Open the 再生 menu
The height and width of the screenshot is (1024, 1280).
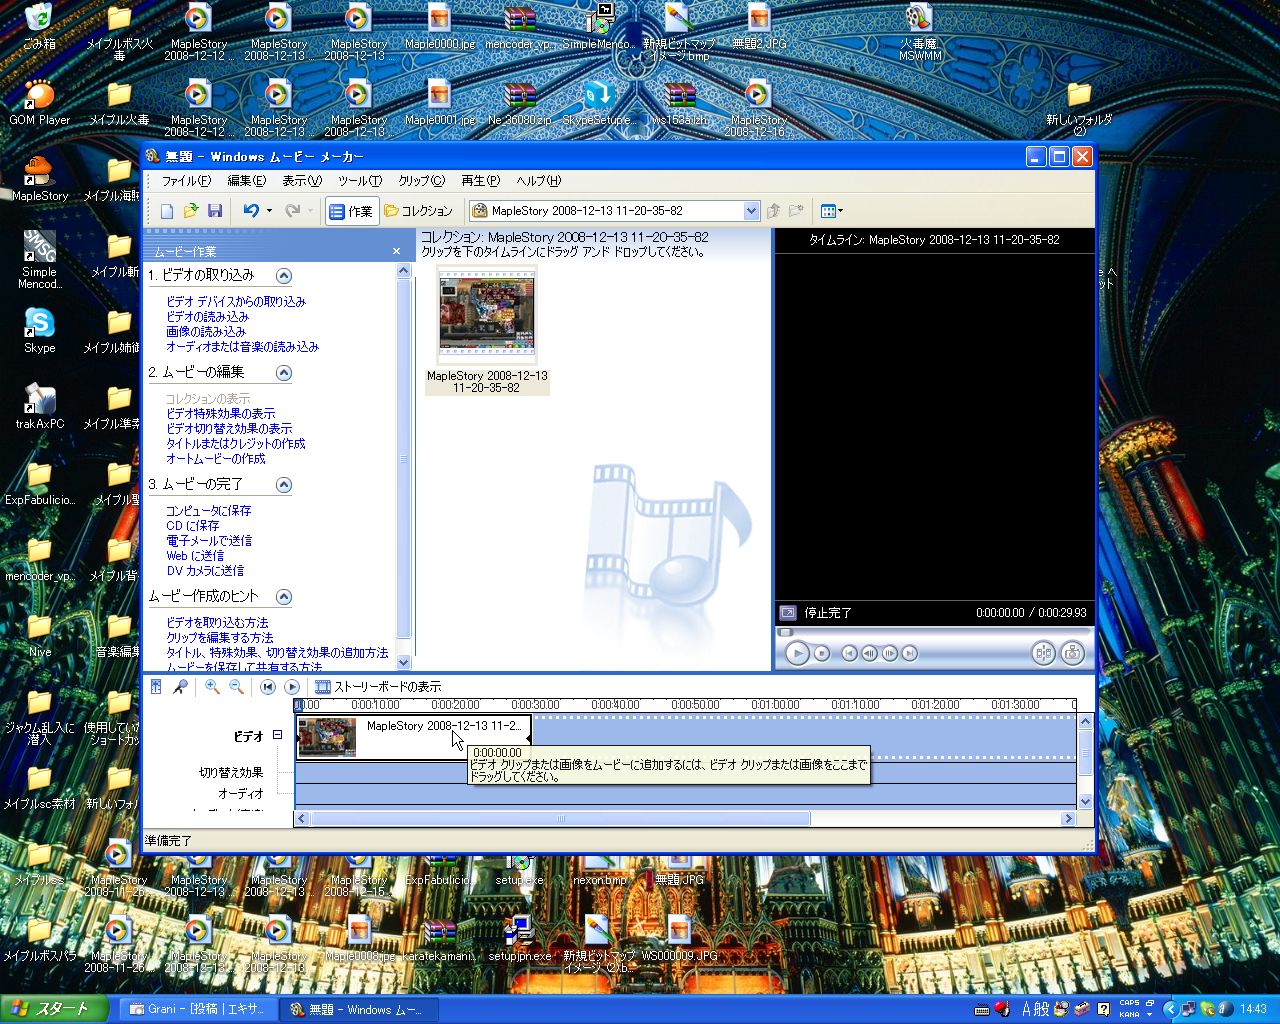click(480, 181)
